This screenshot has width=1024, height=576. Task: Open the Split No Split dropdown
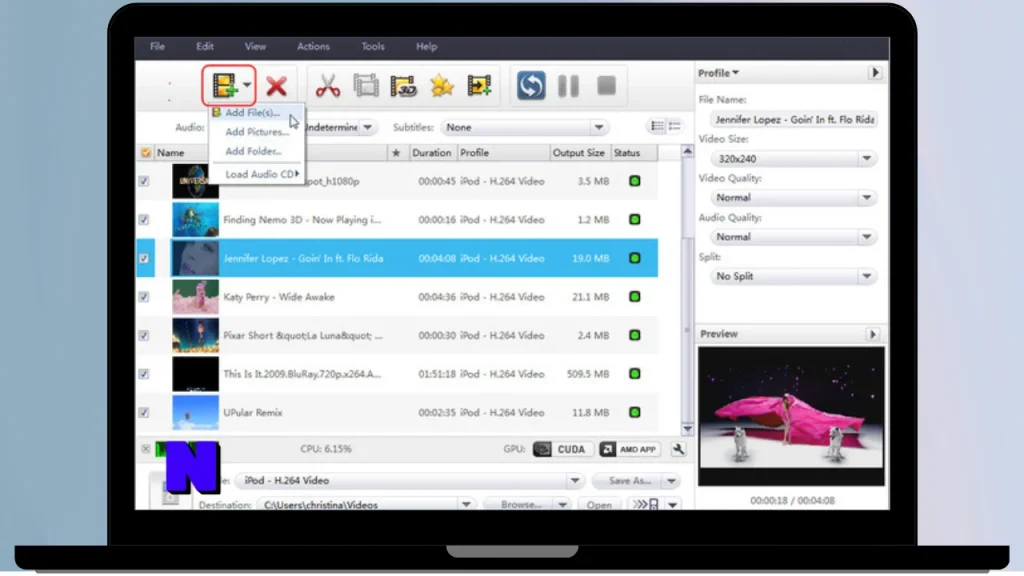coord(793,276)
